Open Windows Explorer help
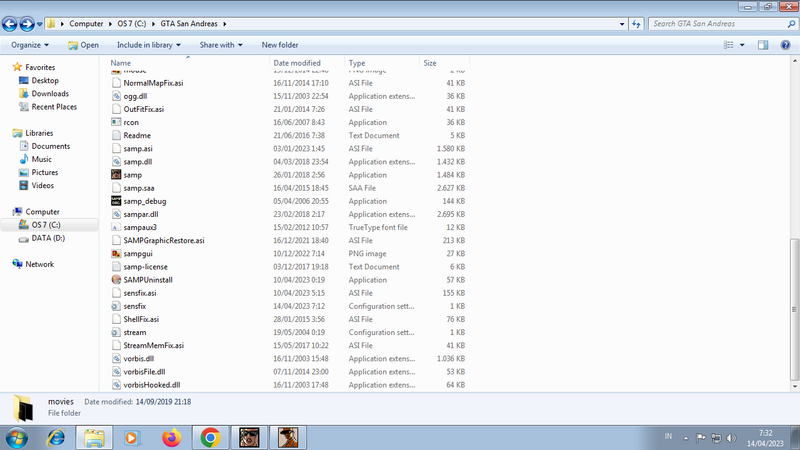800x450 pixels. pos(785,45)
